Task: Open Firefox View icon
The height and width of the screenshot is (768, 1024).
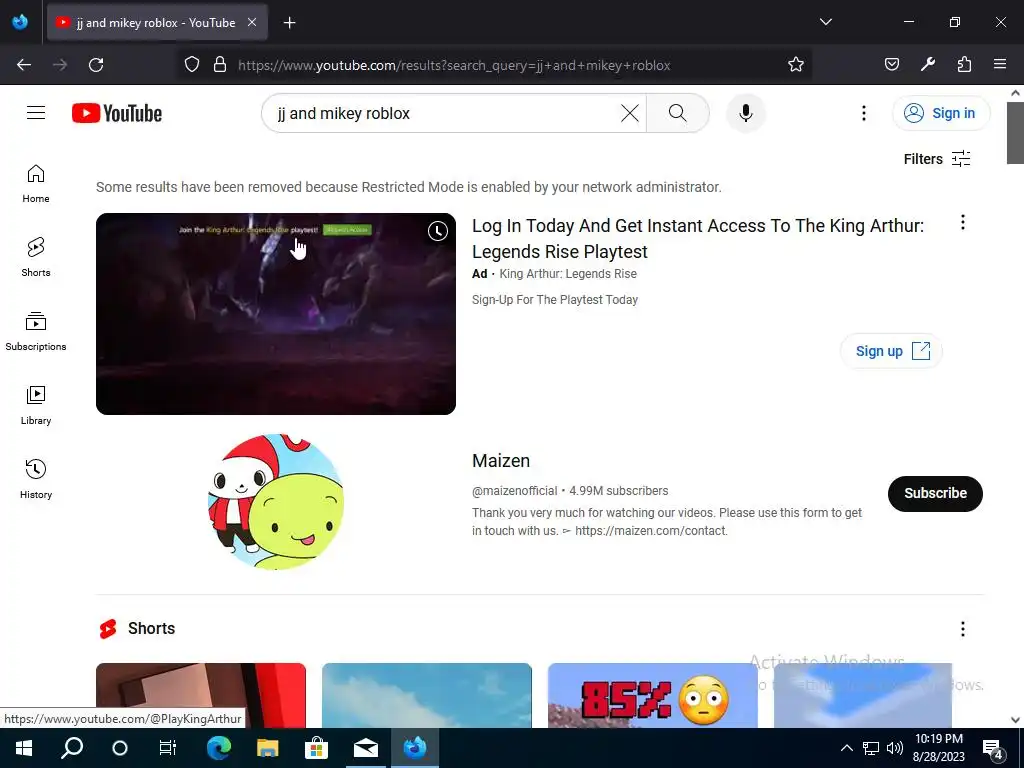Action: click(20, 22)
